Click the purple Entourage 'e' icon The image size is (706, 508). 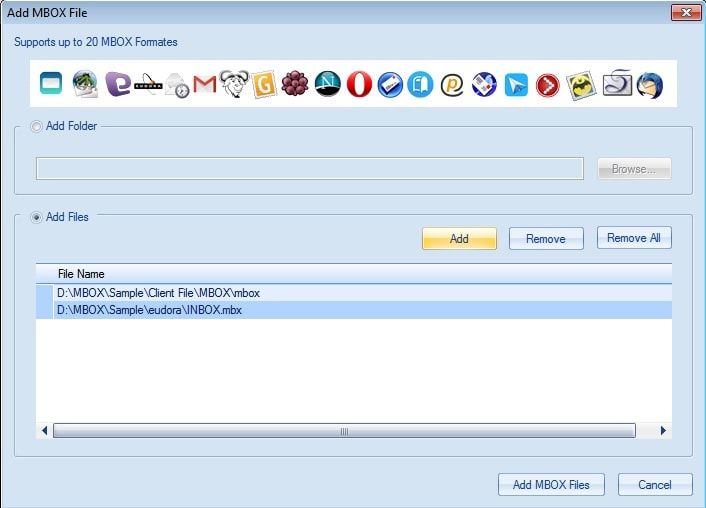(118, 84)
